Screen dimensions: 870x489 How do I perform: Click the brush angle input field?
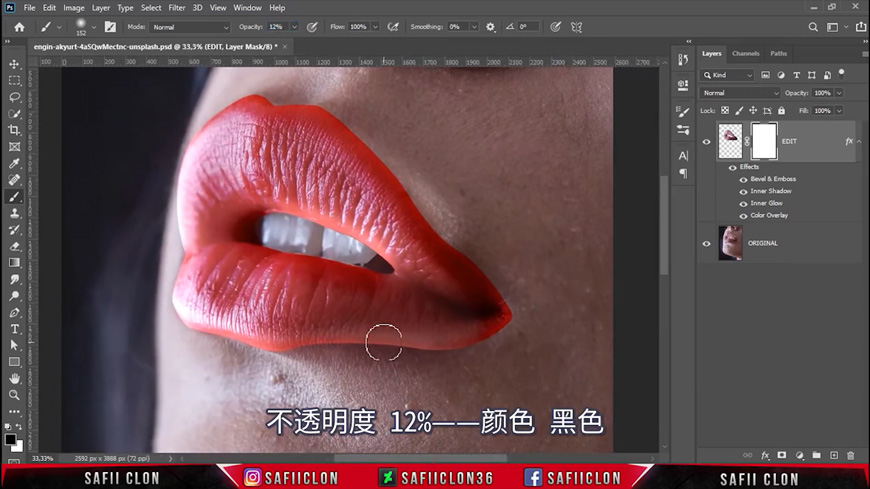(x=528, y=27)
